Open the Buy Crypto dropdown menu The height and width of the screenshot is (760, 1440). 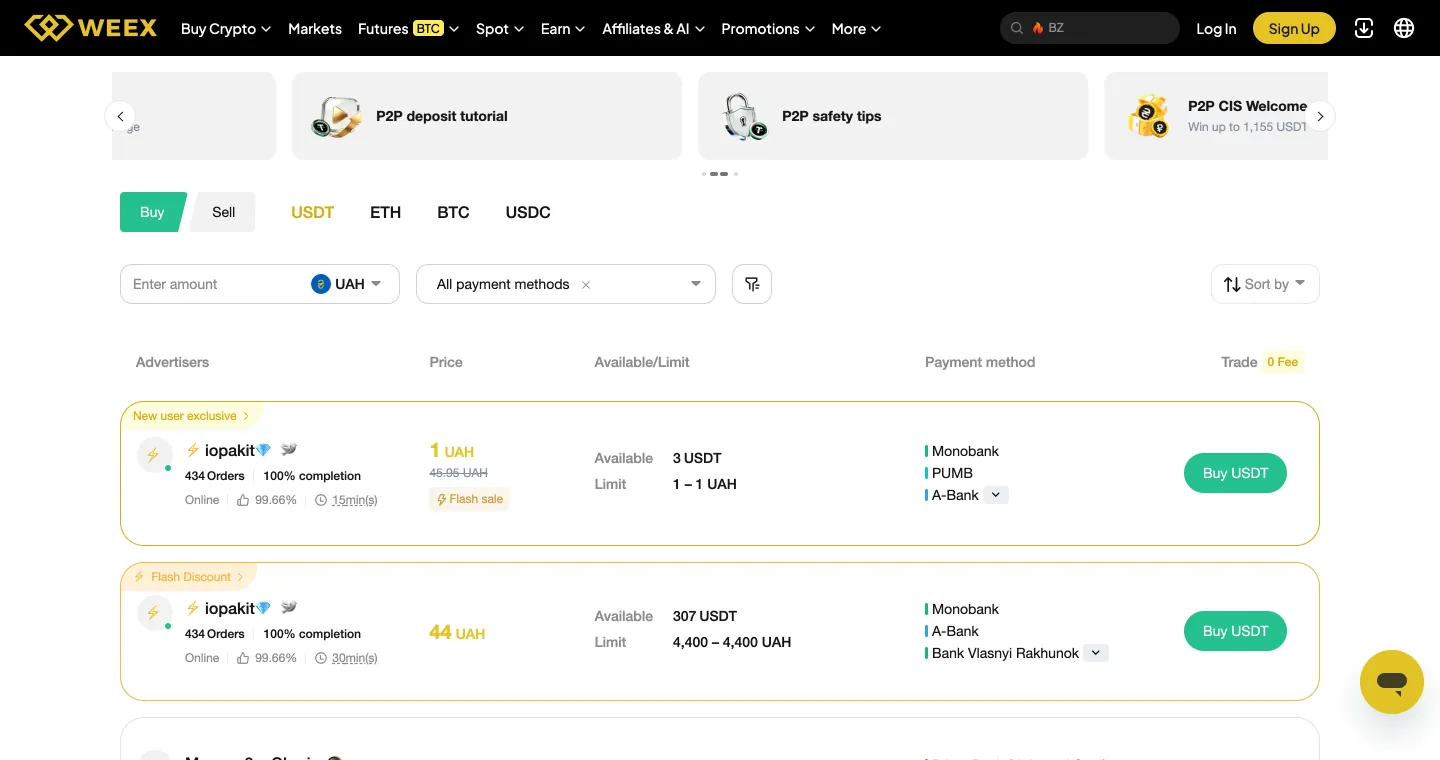tap(226, 29)
